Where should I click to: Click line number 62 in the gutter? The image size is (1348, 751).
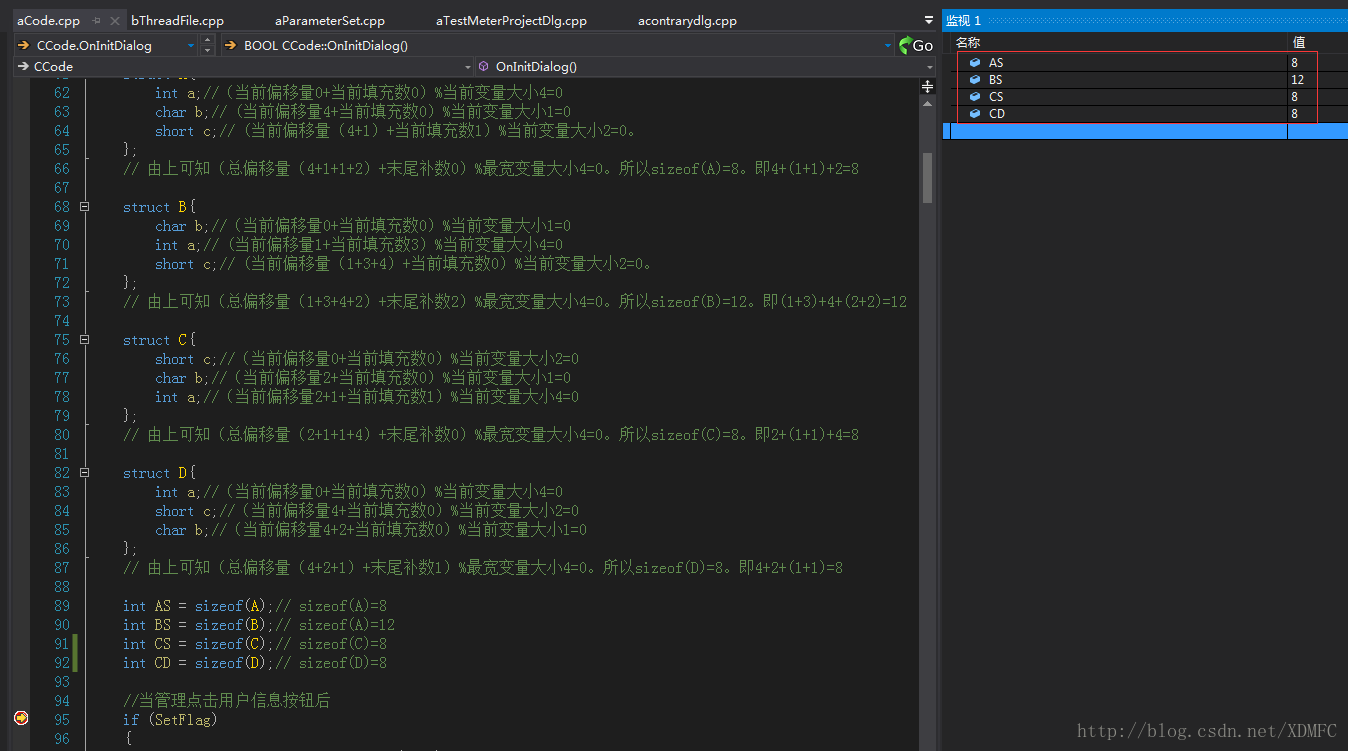tap(62, 93)
